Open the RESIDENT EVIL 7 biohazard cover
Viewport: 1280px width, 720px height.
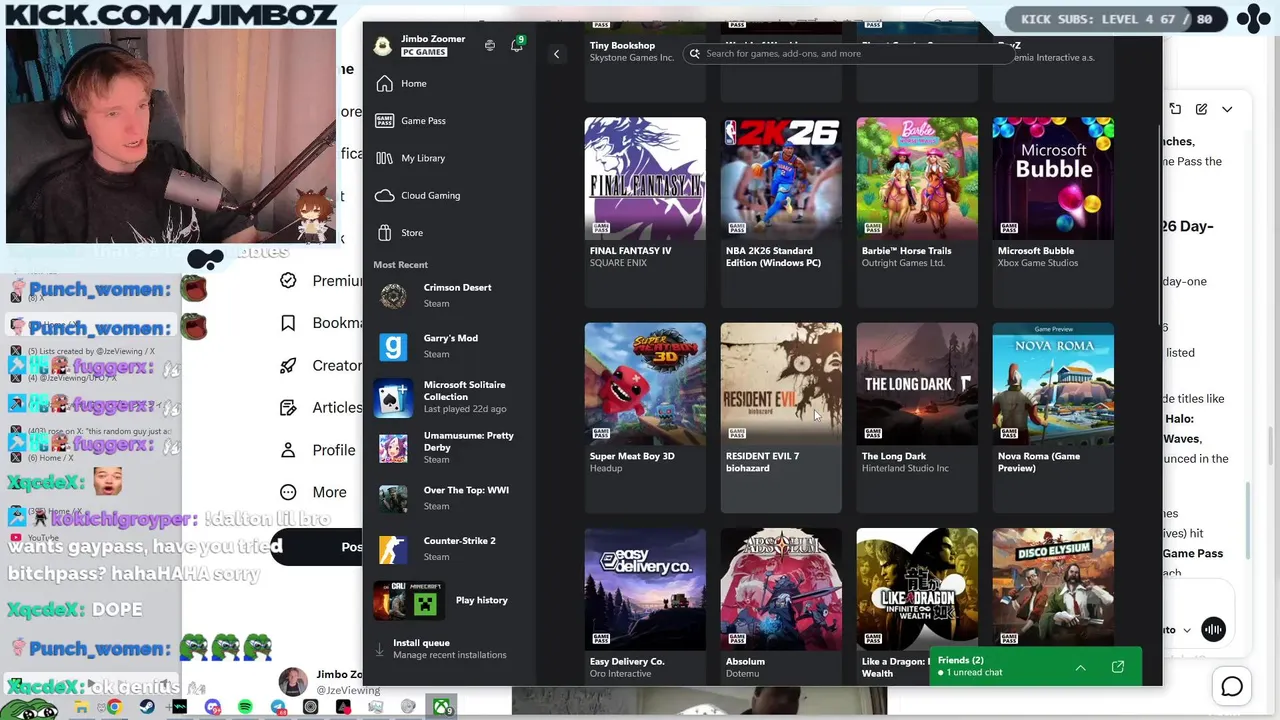coord(781,384)
